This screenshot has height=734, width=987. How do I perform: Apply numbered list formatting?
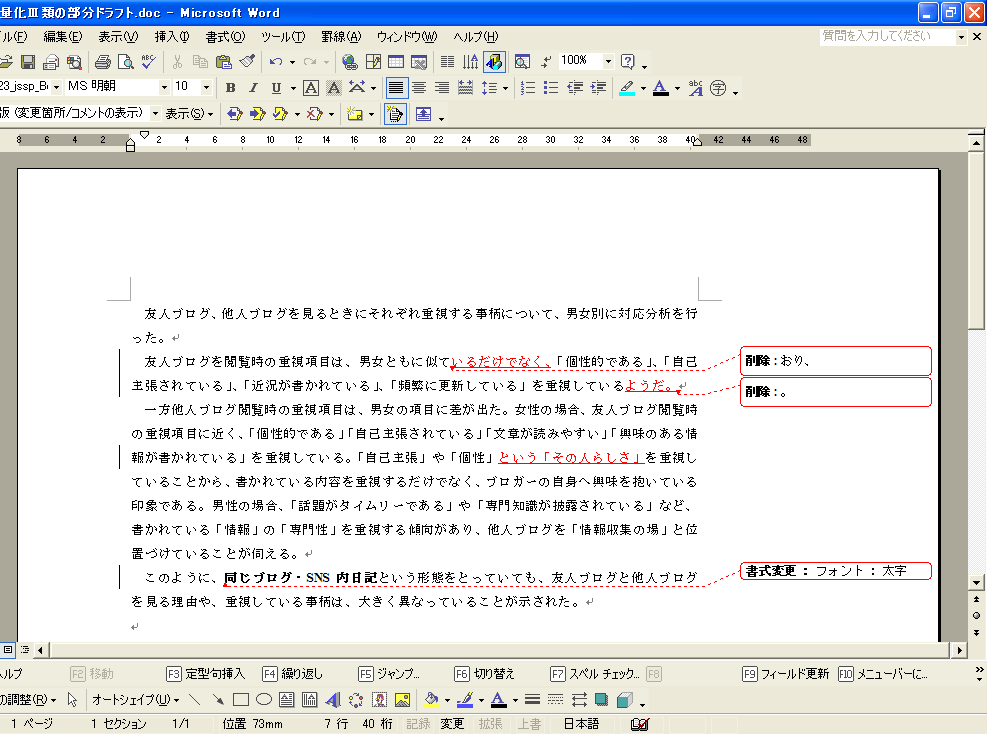pyautogui.click(x=528, y=88)
